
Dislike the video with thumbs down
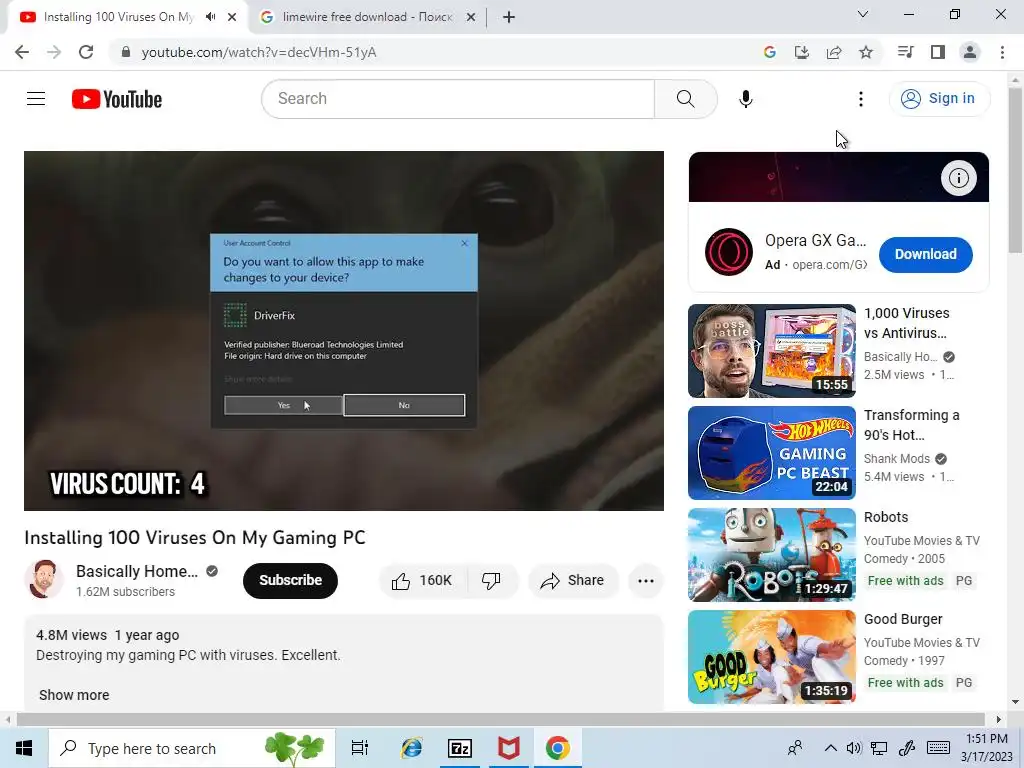pyautogui.click(x=492, y=581)
